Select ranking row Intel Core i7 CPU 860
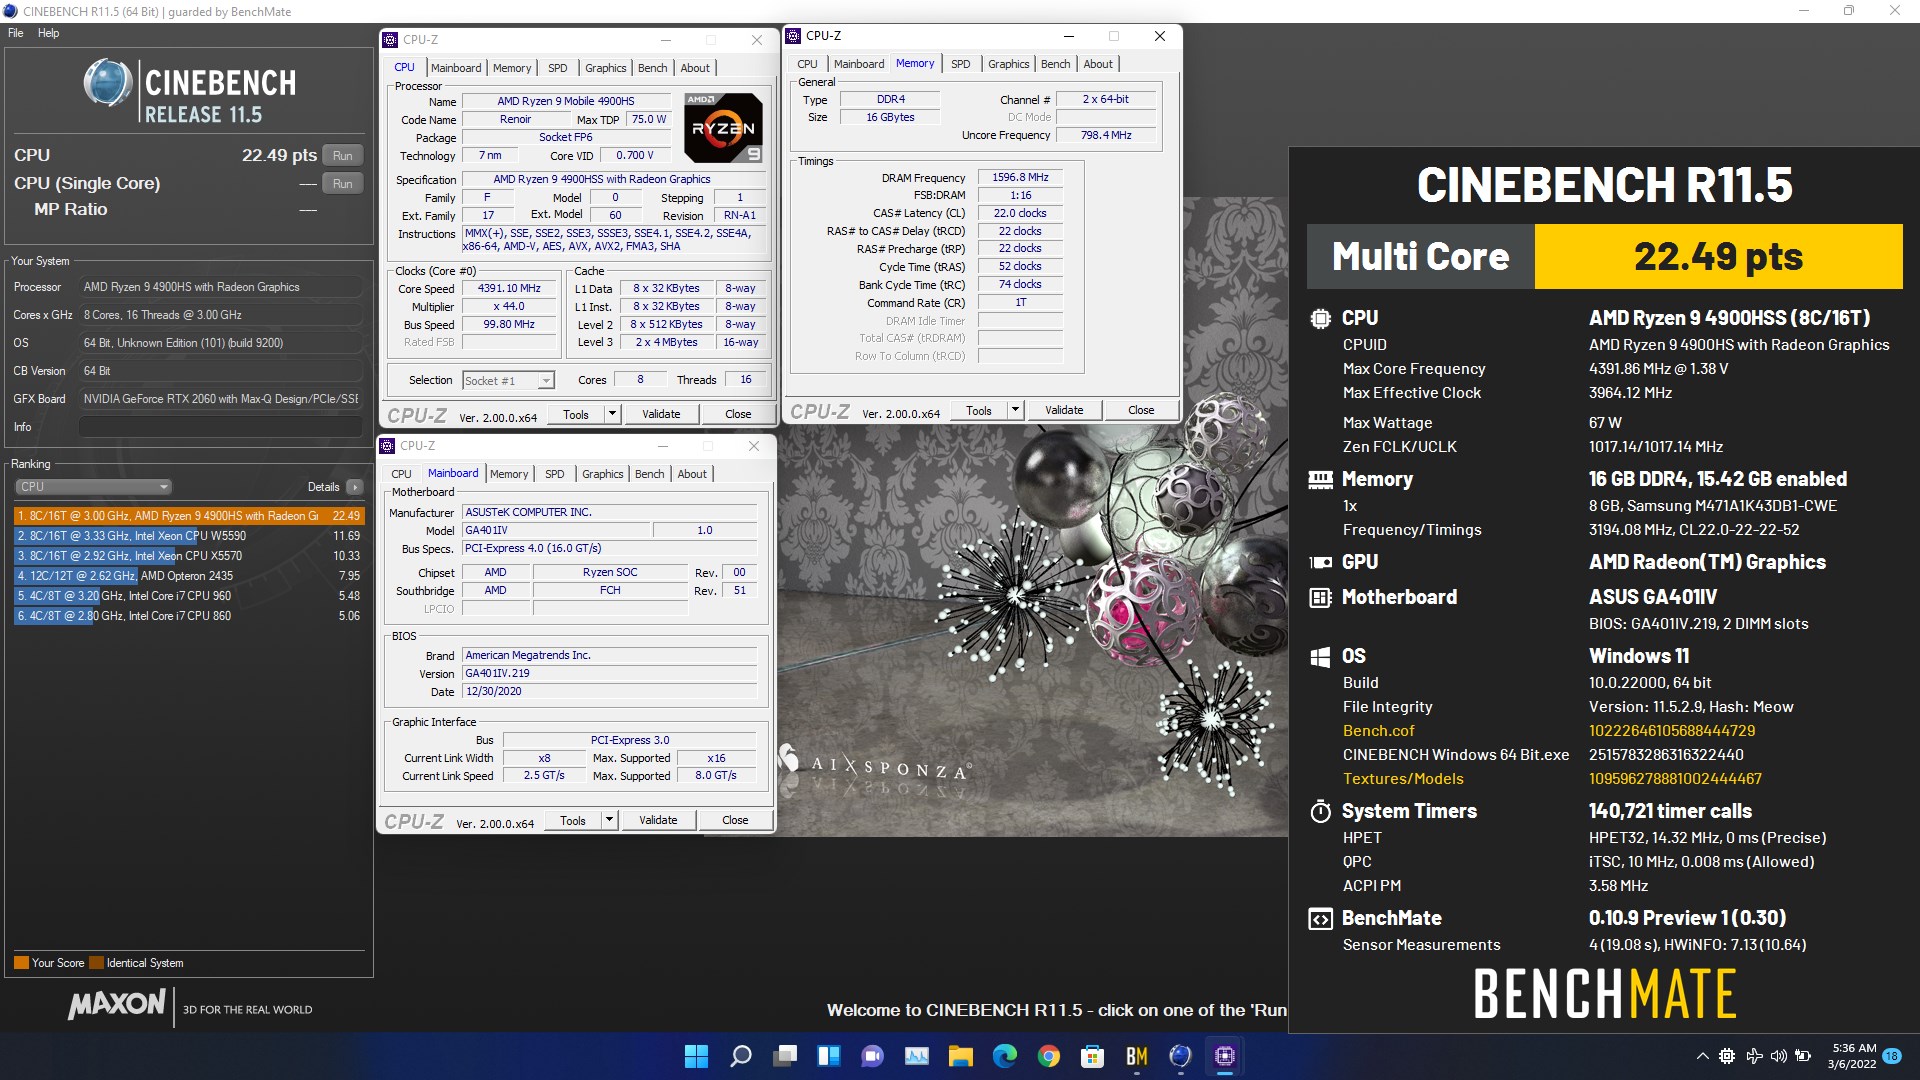This screenshot has height=1080, width=1920. click(x=189, y=616)
